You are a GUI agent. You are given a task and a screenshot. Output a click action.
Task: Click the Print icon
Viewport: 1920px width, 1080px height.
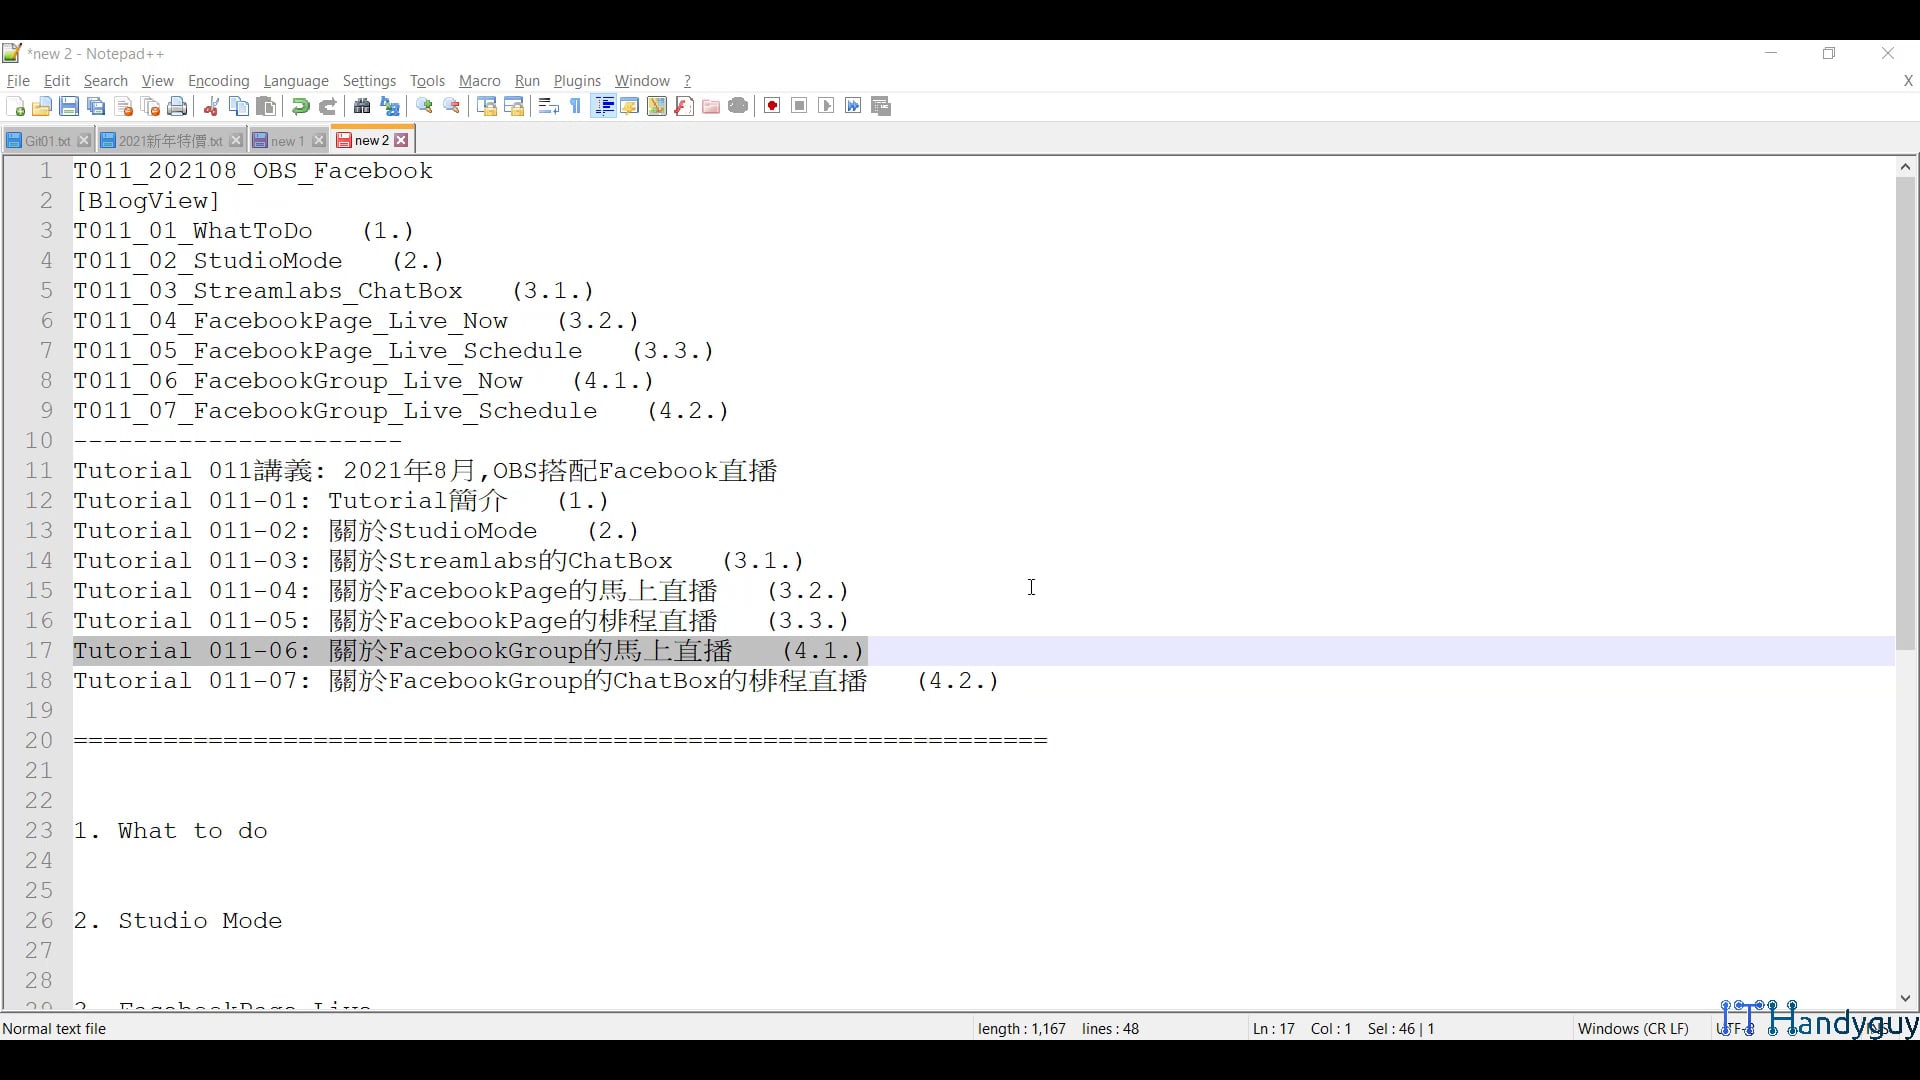click(x=178, y=107)
